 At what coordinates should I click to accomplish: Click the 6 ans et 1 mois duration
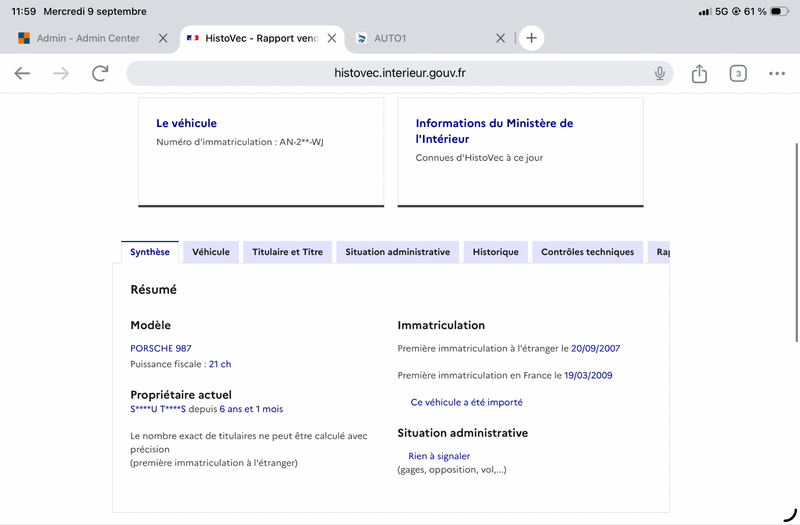click(x=251, y=409)
